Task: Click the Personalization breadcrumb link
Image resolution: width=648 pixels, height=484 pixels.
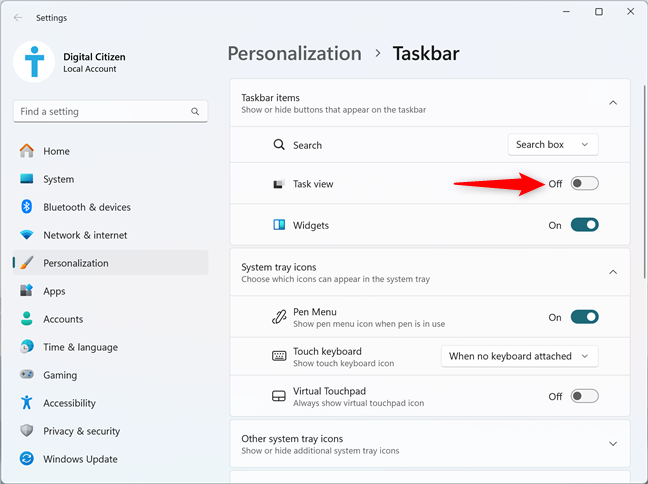Action: pos(295,54)
